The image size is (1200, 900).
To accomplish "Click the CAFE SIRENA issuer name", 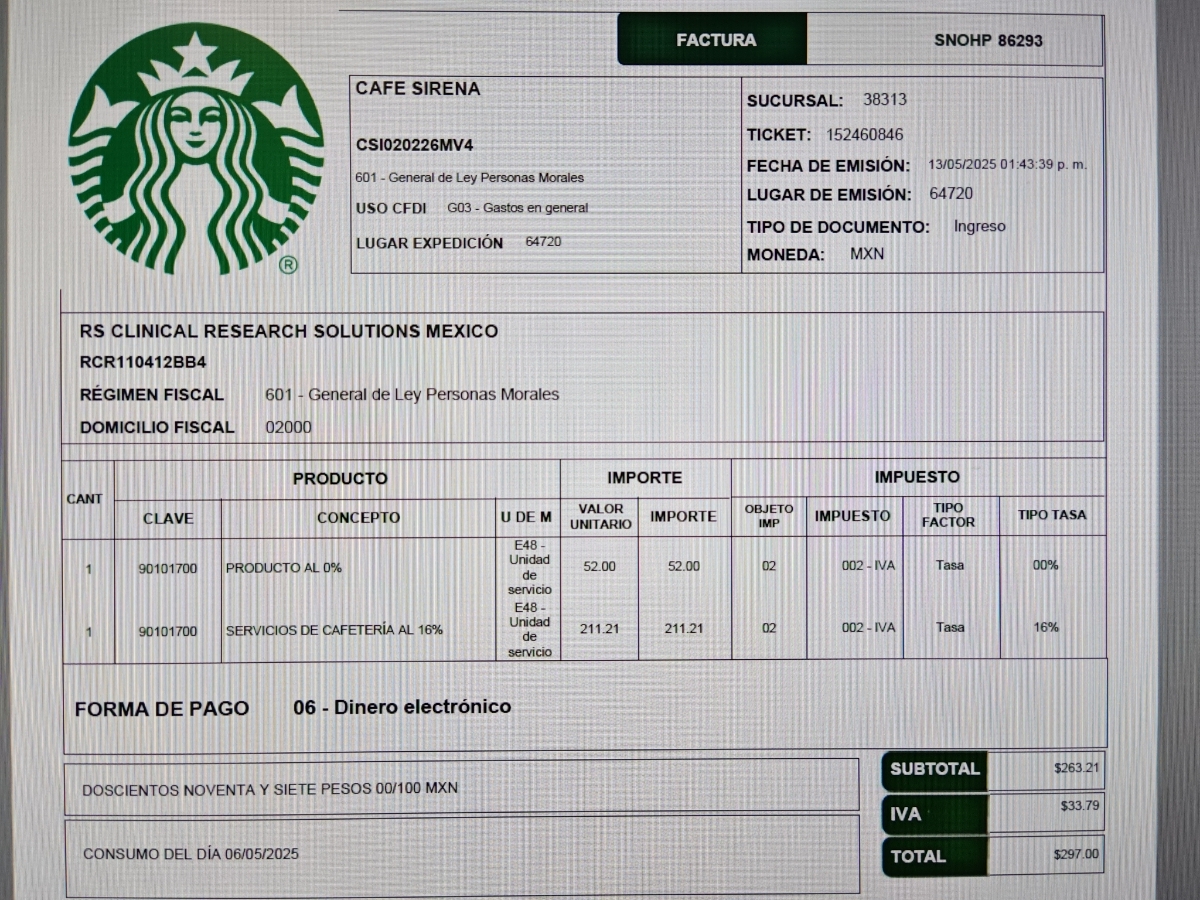I will point(418,89).
